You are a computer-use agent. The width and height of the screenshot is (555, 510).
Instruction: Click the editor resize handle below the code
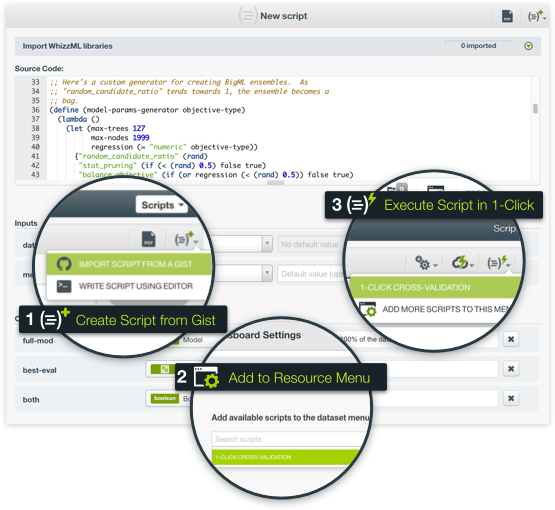pos(275,183)
